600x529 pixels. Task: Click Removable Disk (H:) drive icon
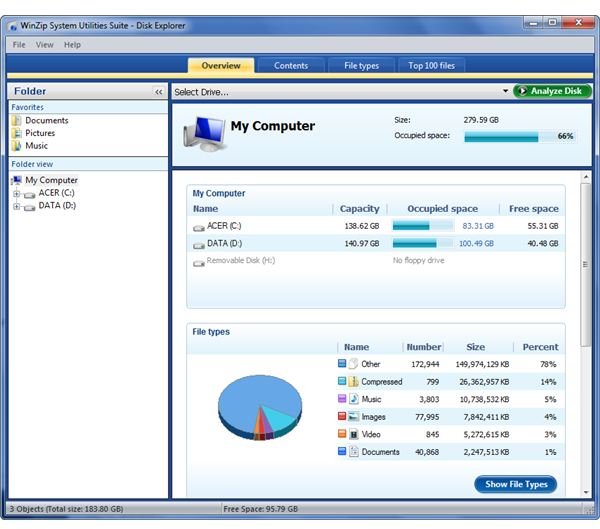coord(199,263)
